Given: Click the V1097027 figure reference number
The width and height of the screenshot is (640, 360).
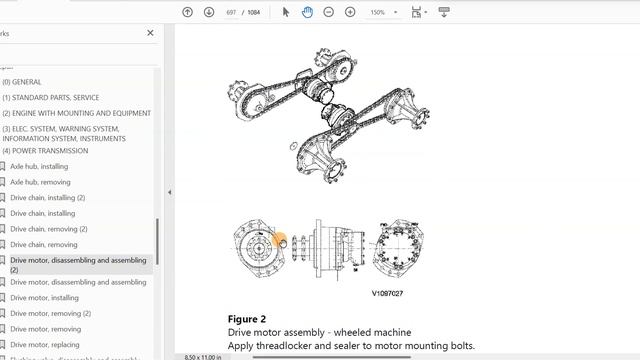Looking at the screenshot, I should (x=387, y=293).
